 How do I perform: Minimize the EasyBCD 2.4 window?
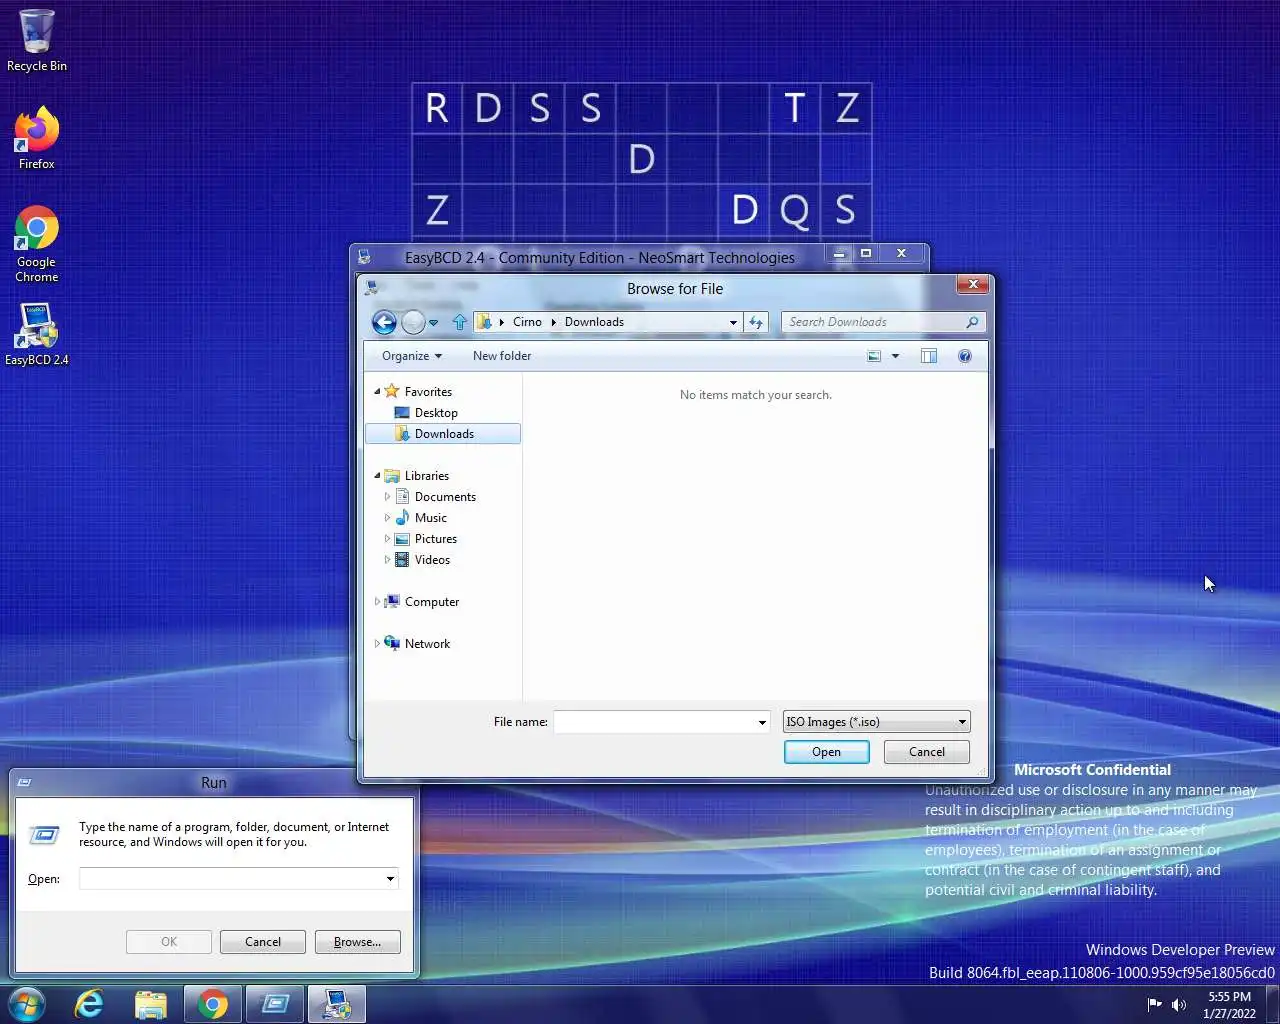(840, 254)
